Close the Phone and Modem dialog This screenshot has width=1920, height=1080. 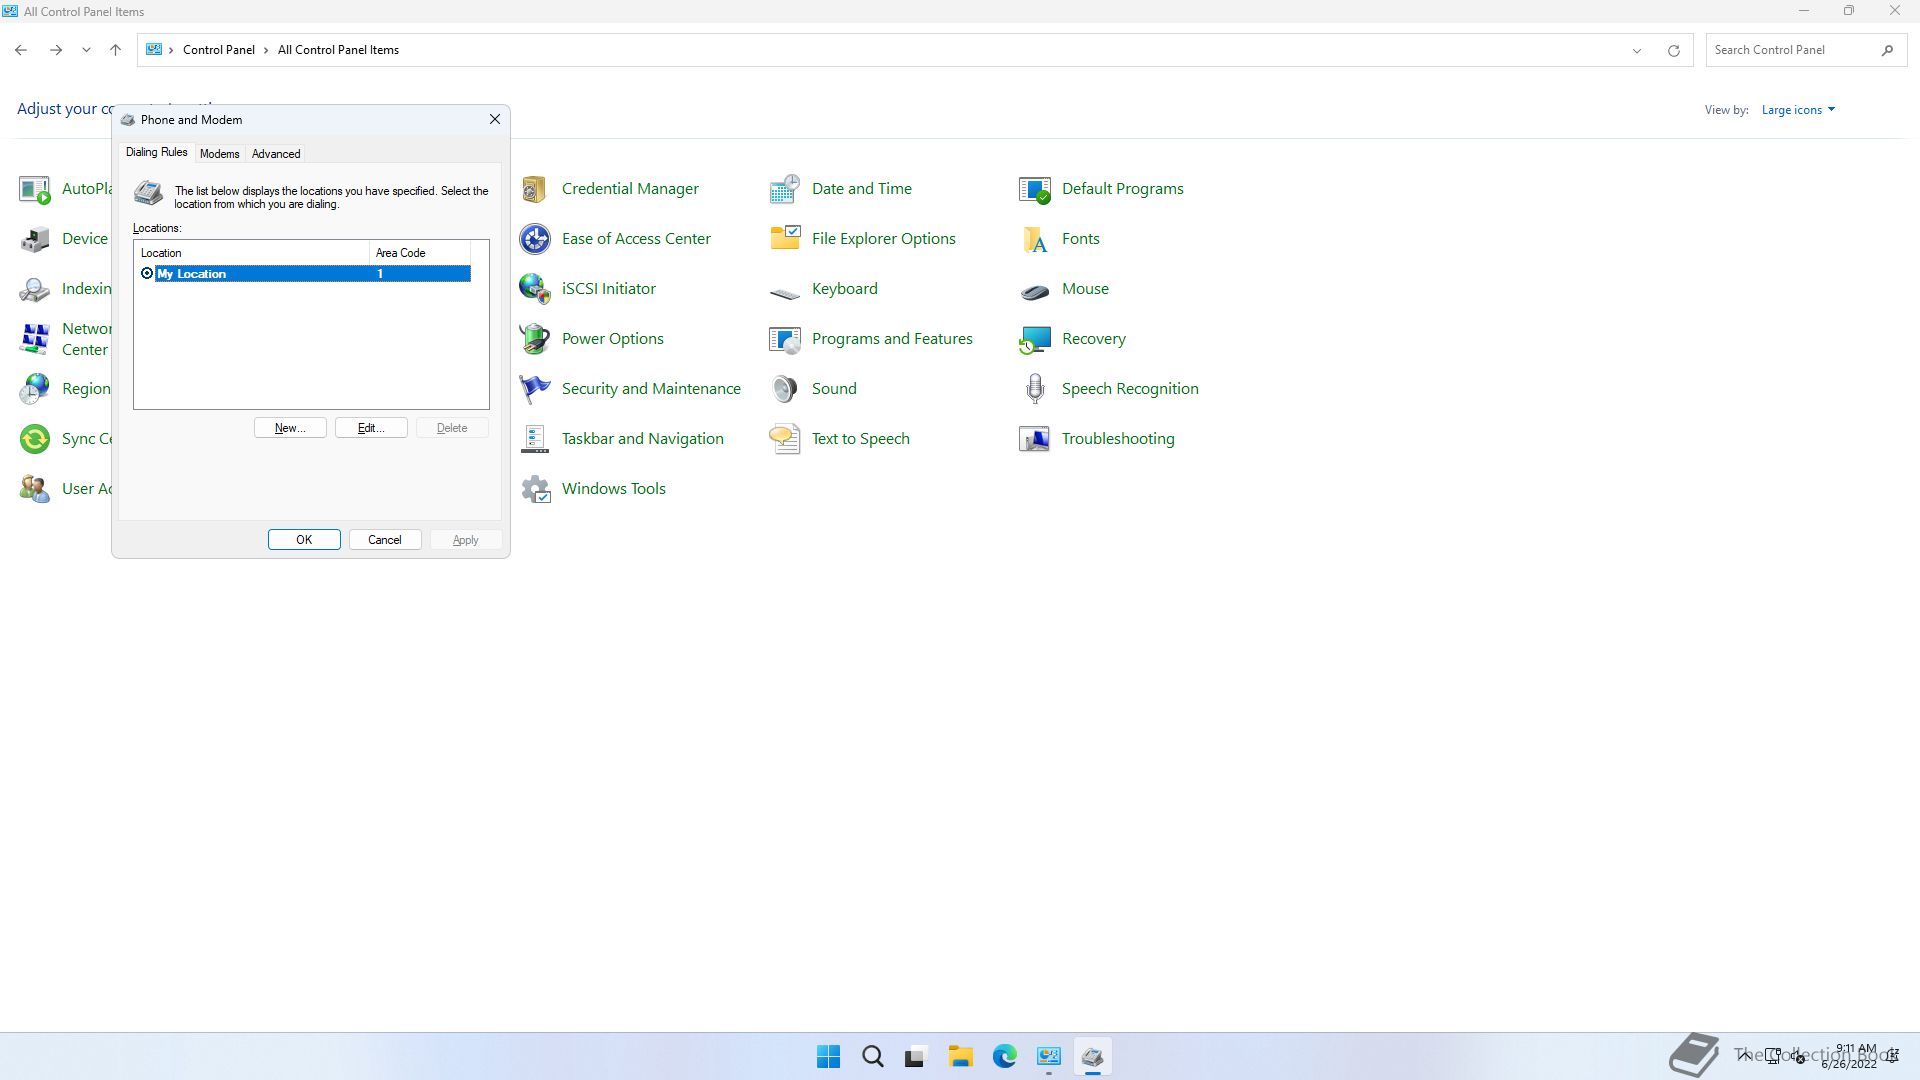tap(494, 119)
